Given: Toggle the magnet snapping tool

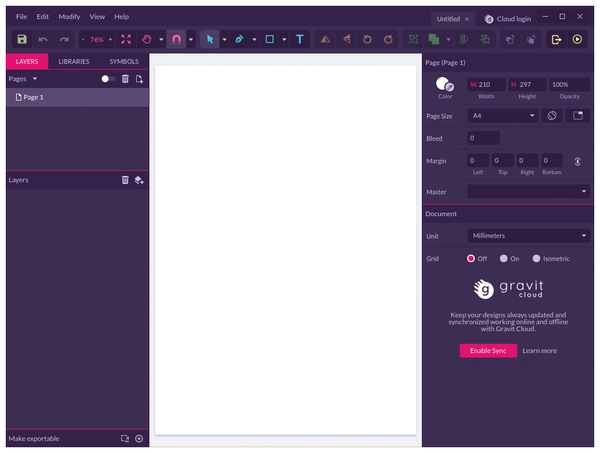Looking at the screenshot, I should (x=176, y=39).
